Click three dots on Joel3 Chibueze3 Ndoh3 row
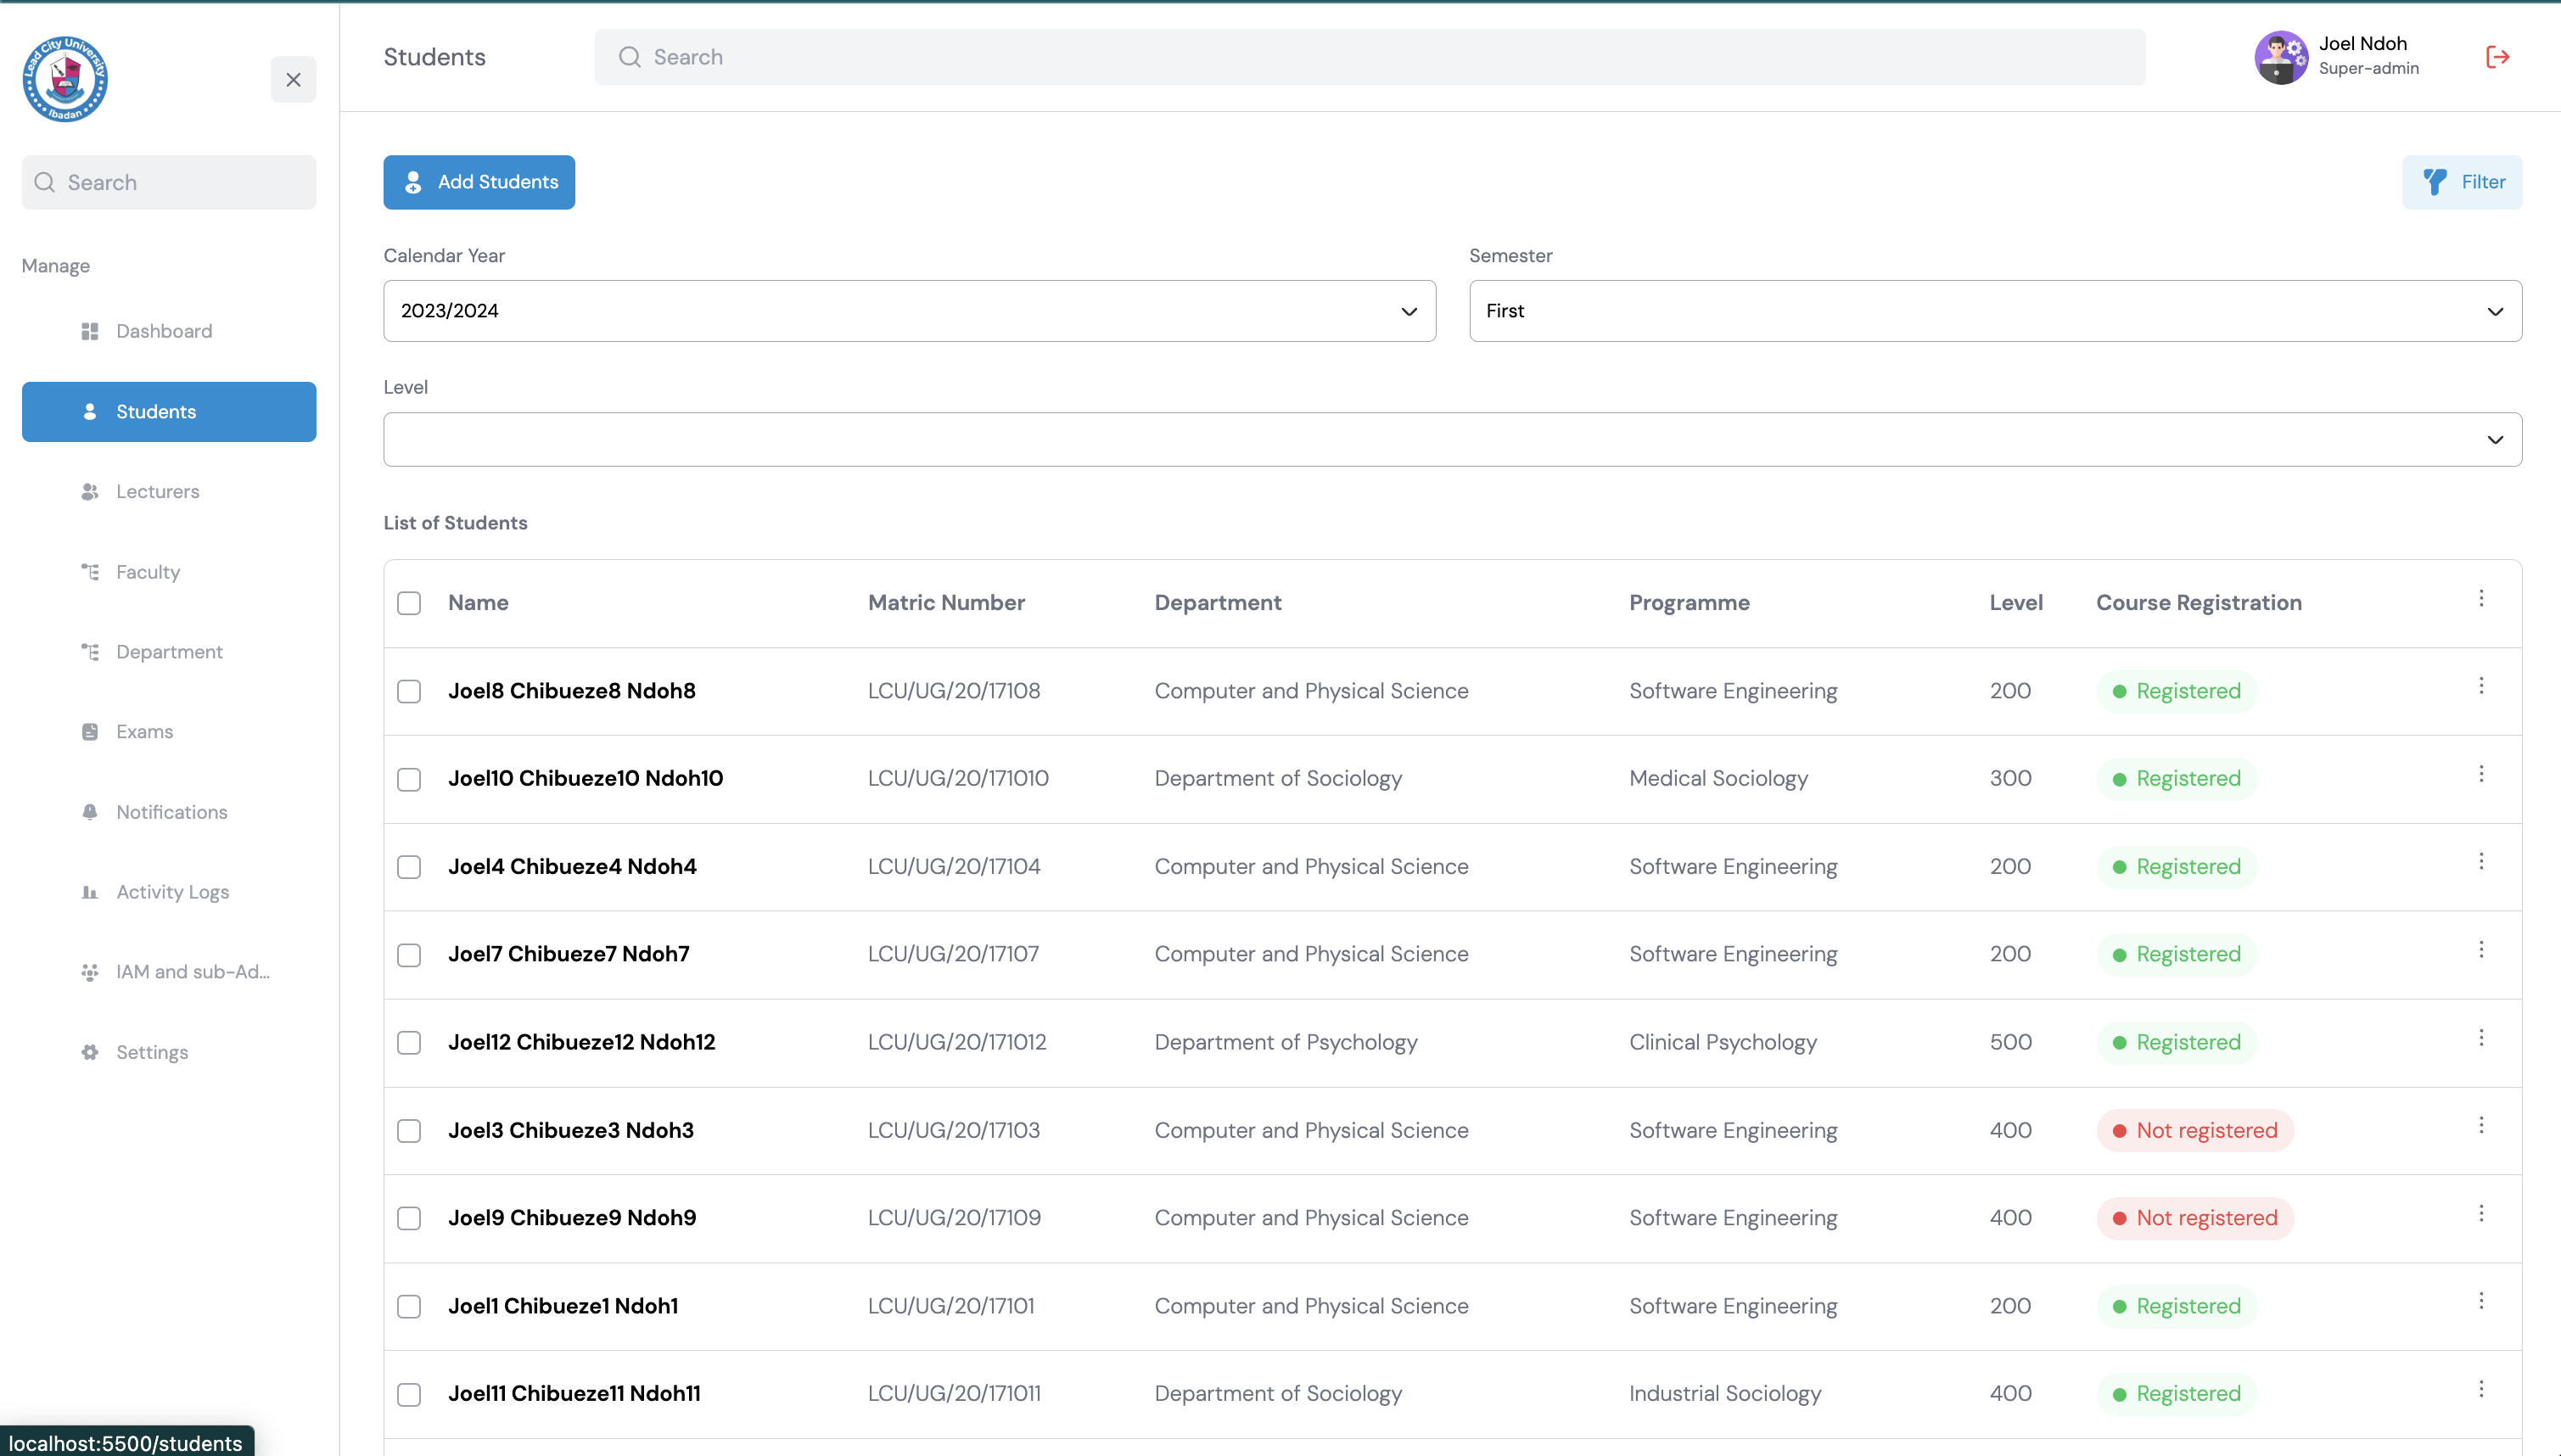This screenshot has height=1456, width=2561. [x=2481, y=1126]
